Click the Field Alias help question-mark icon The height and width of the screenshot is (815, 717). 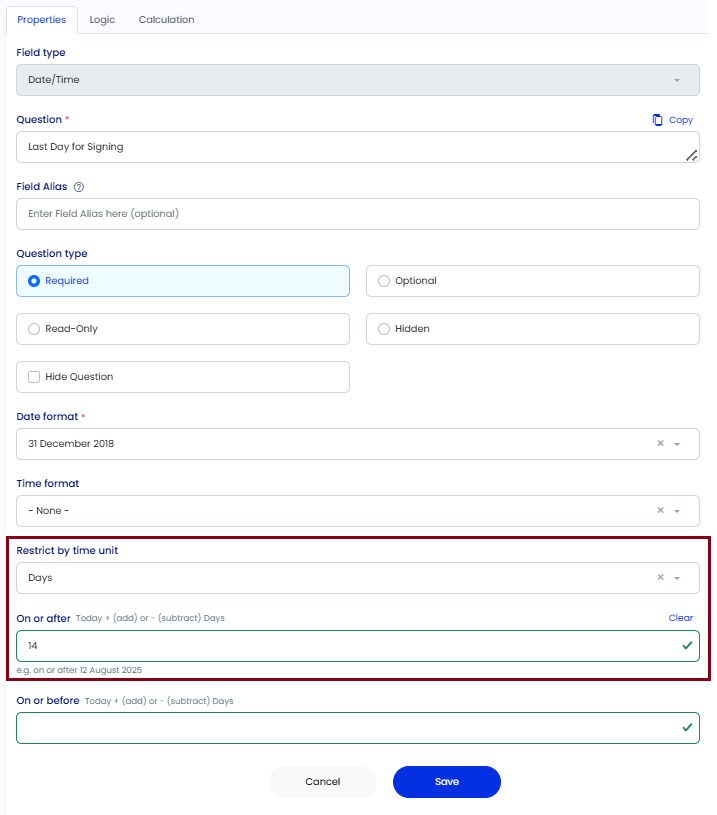[x=79, y=187]
